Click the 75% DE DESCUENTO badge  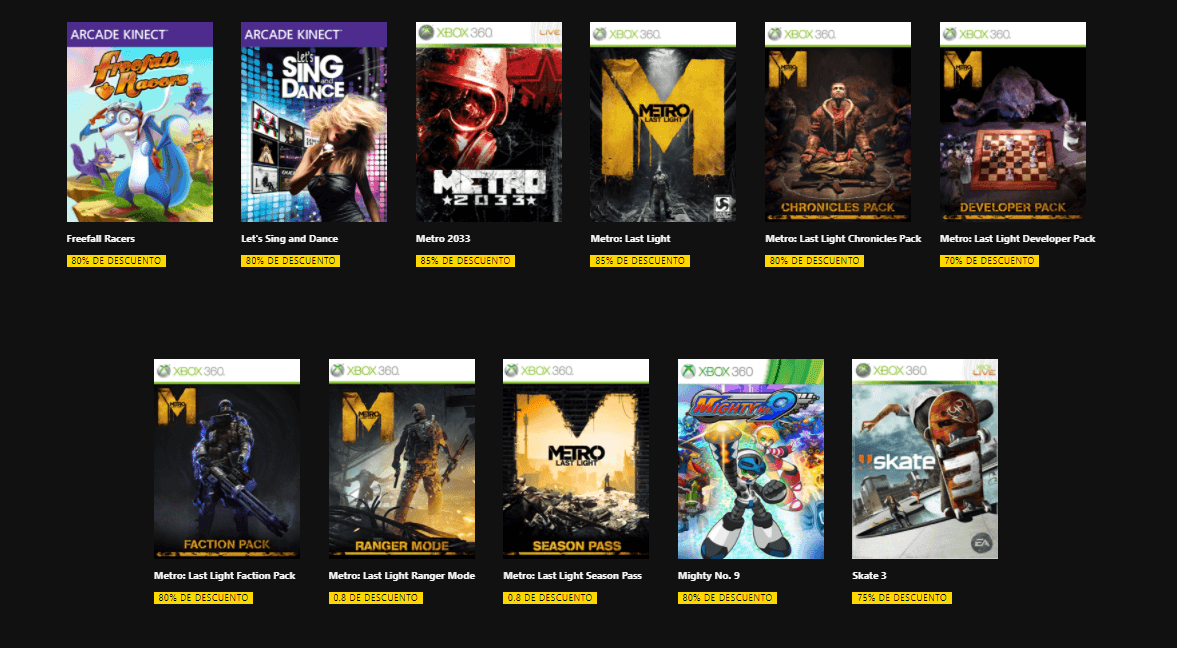901,598
